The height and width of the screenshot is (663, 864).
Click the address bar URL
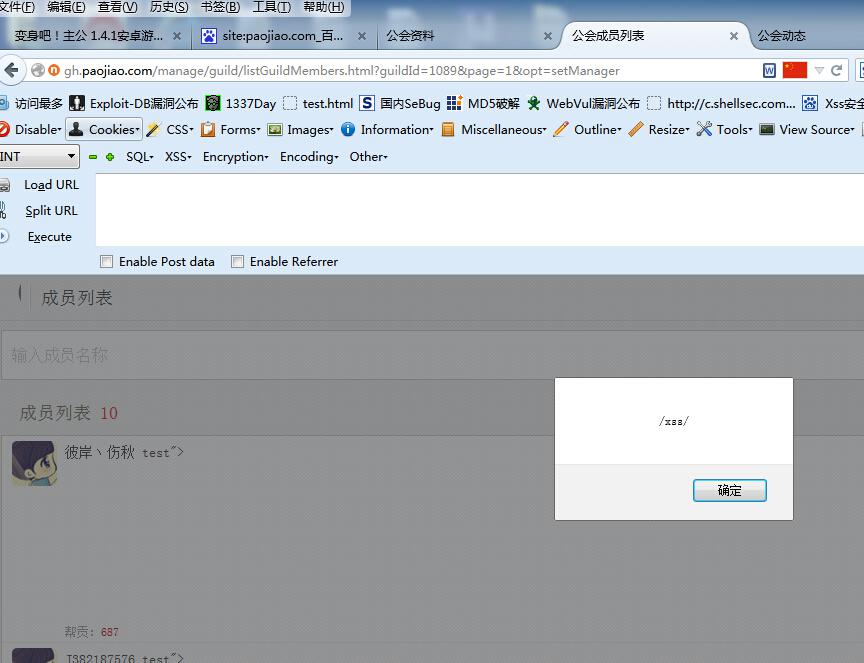[342, 71]
